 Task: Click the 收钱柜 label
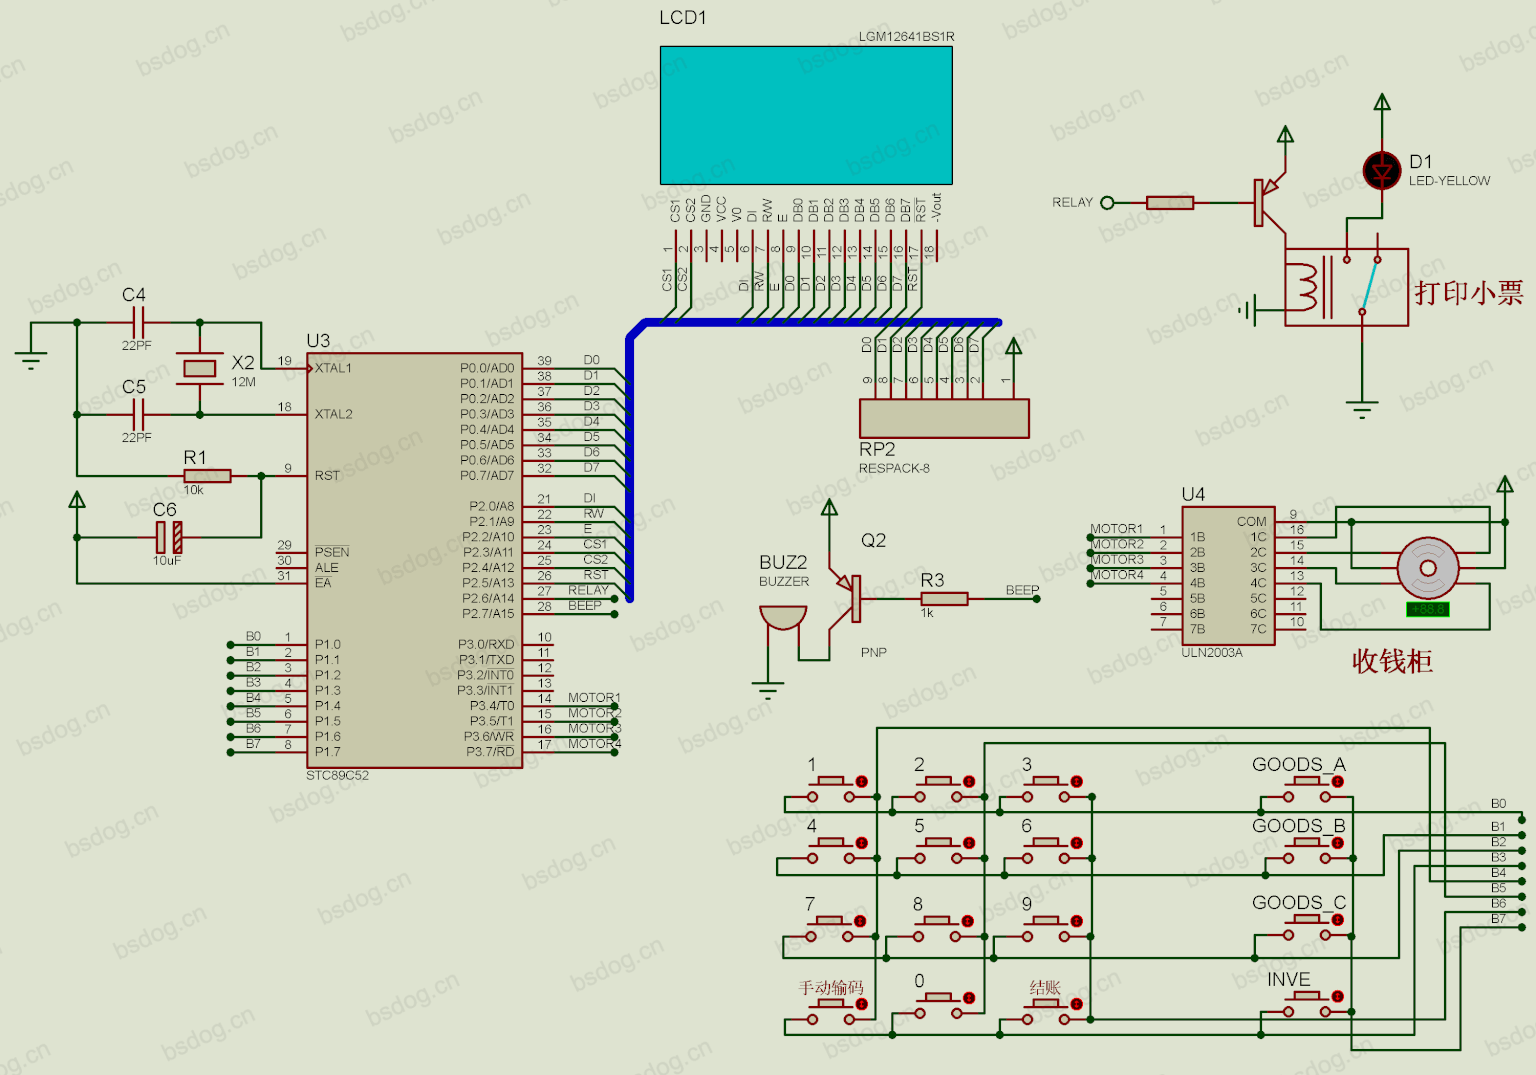coord(1392,661)
